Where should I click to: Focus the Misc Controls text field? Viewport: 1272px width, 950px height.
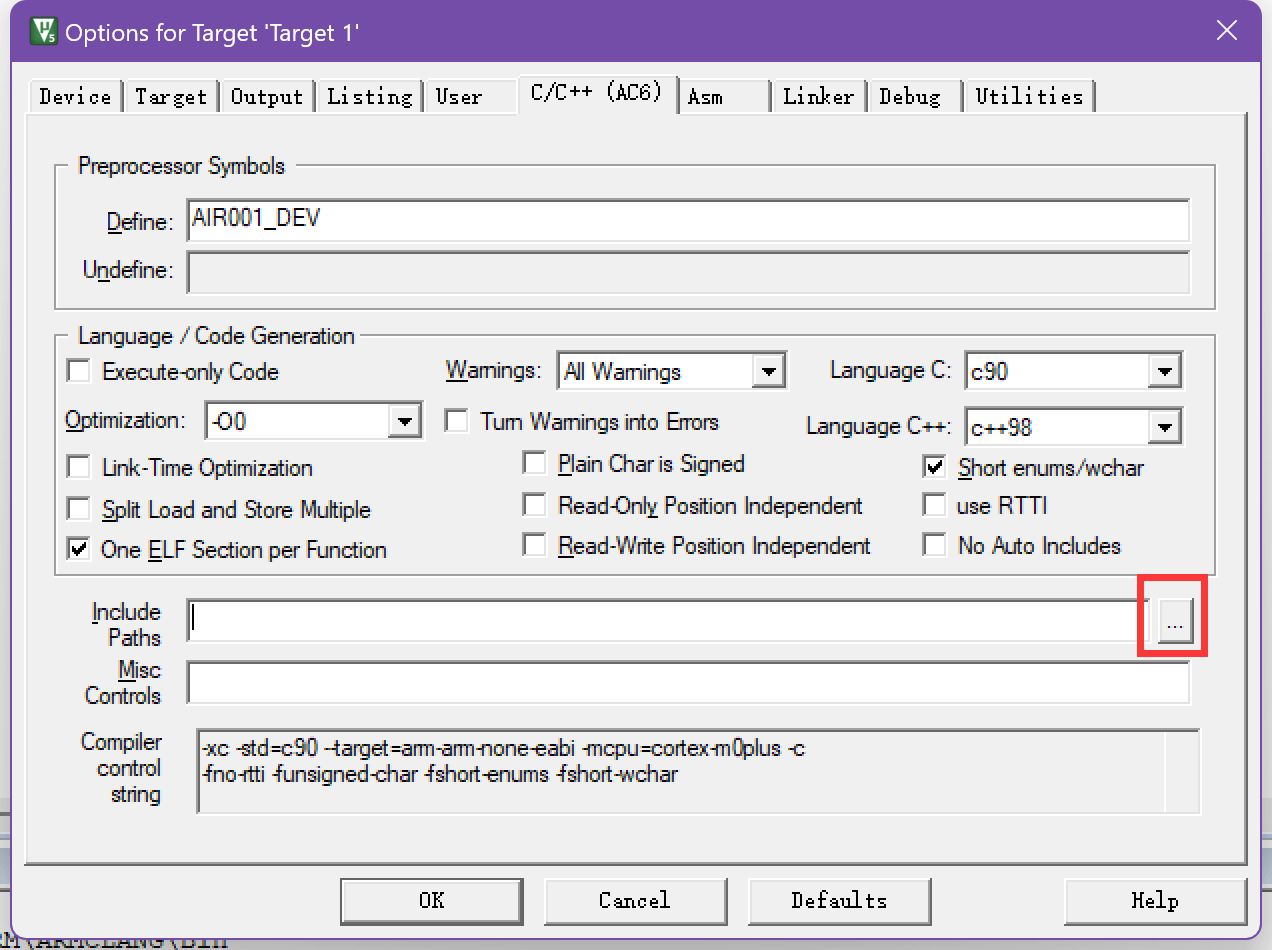687,683
